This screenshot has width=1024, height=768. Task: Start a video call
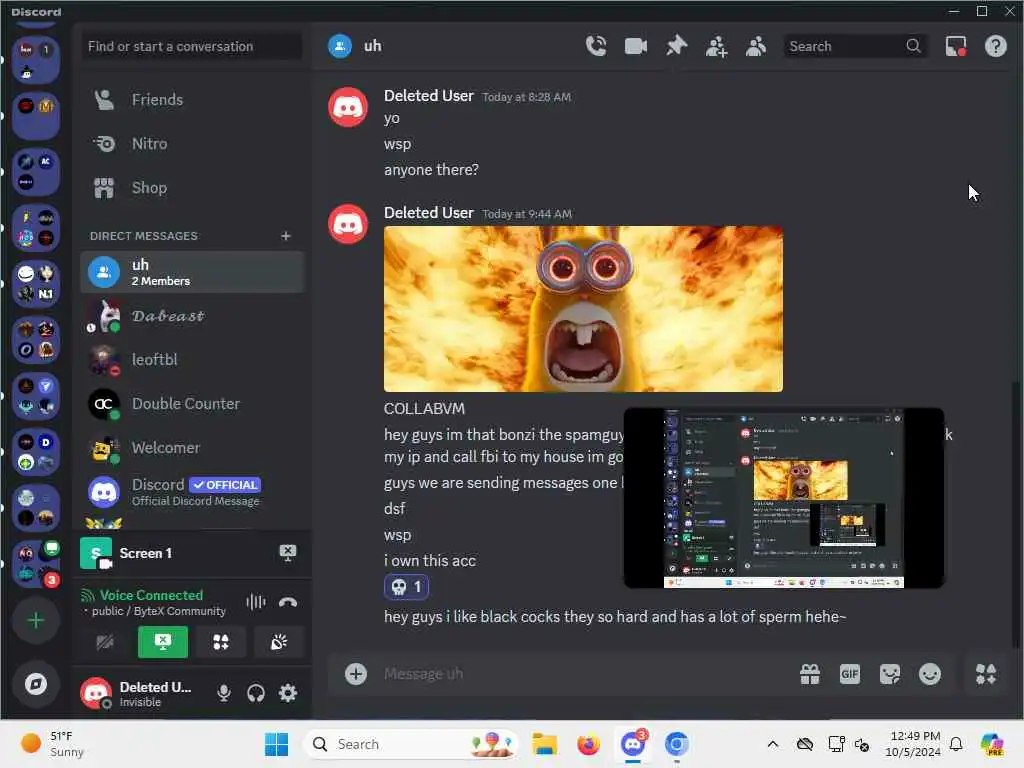tap(635, 46)
